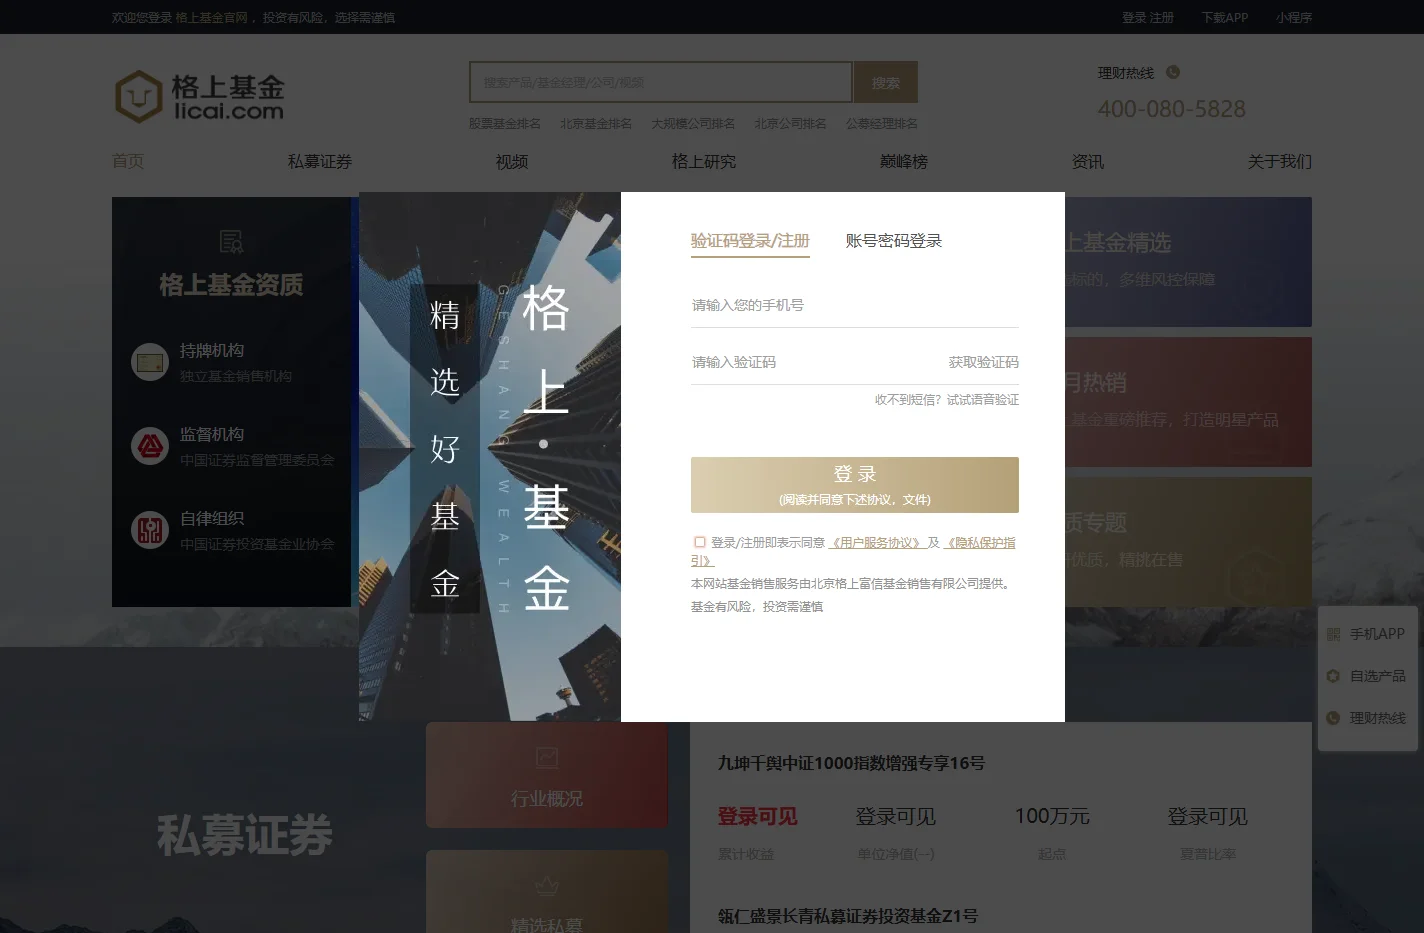Click the phone icon beside 理财热线 in the header
The width and height of the screenshot is (1424, 933).
pos(1173,72)
